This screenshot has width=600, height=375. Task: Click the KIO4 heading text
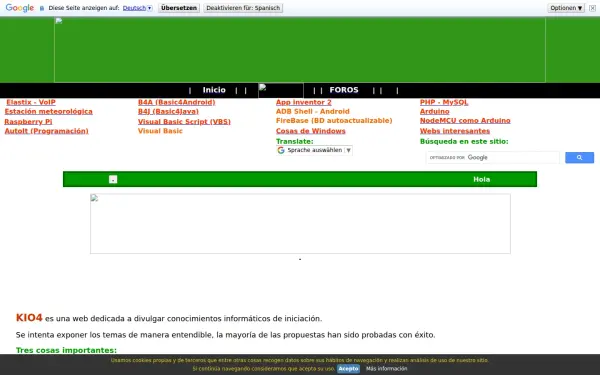[x=29, y=318]
